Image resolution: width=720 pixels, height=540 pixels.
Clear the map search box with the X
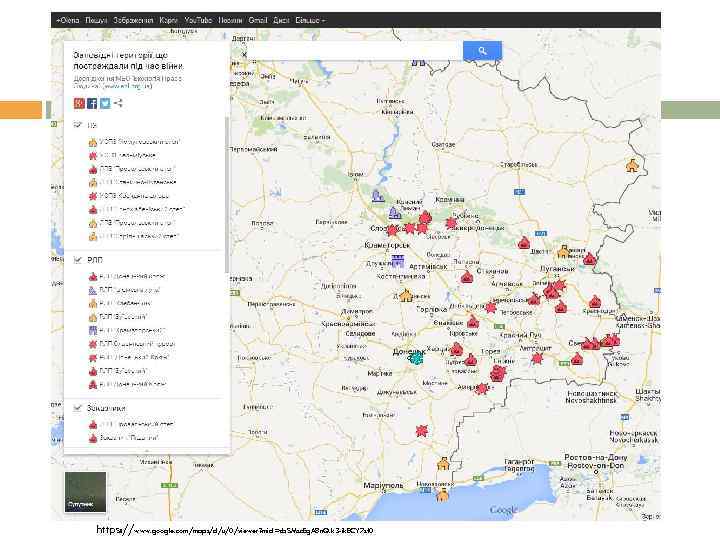pyautogui.click(x=244, y=54)
